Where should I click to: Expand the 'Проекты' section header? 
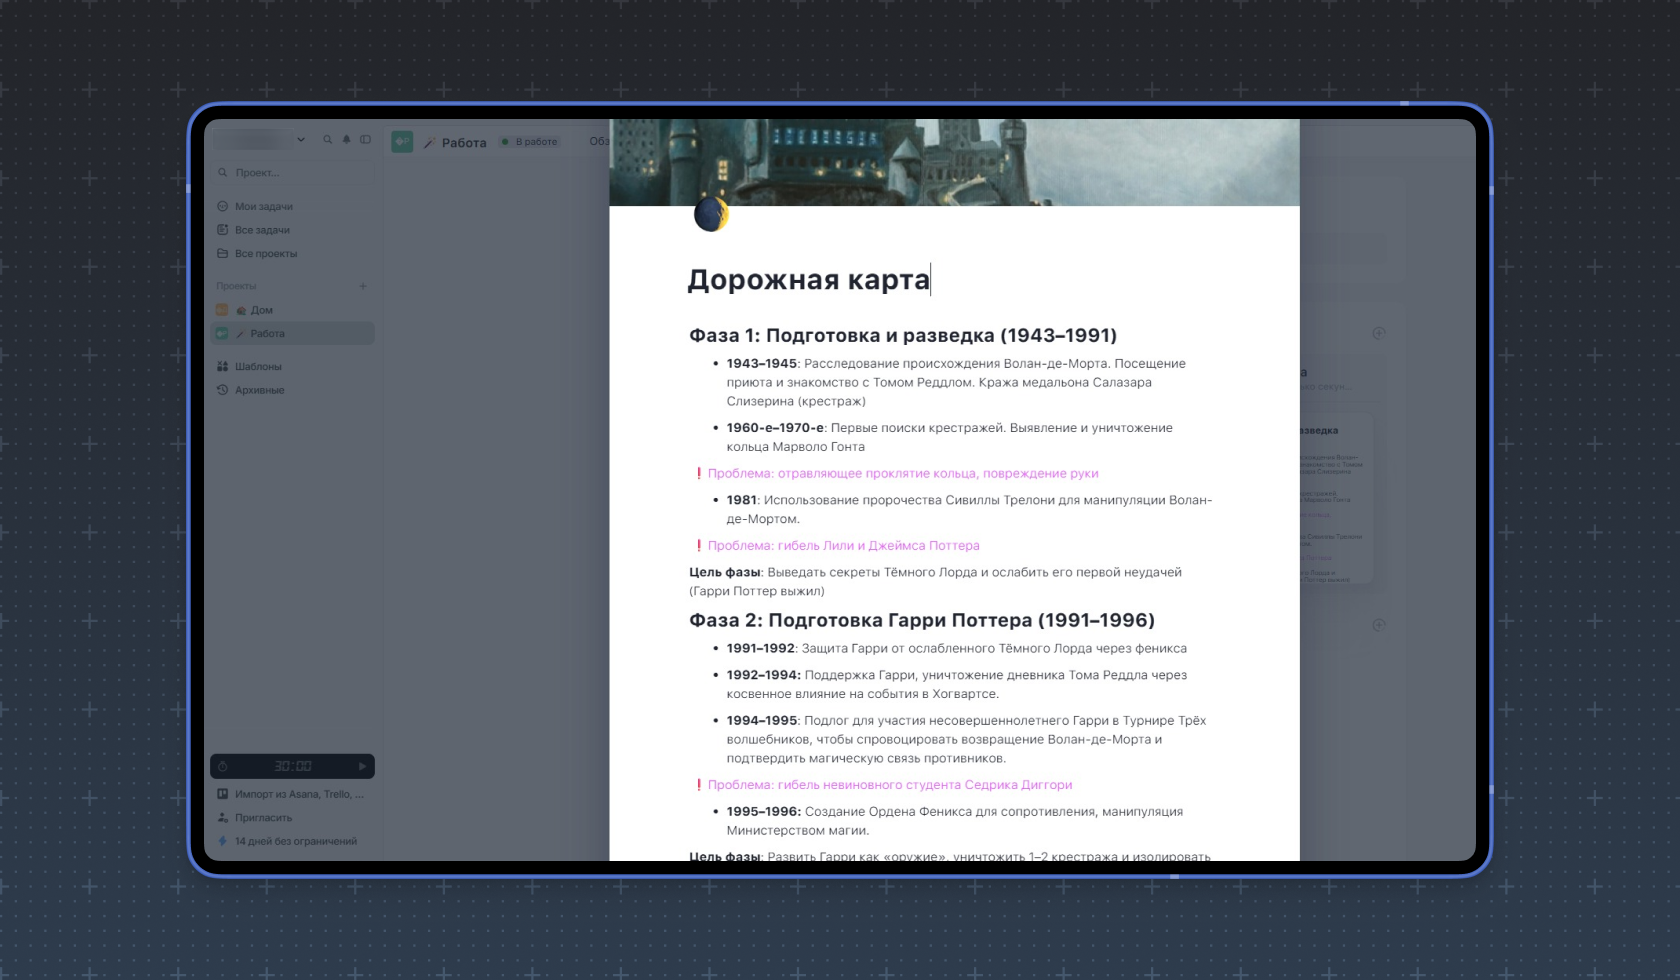(x=240, y=286)
